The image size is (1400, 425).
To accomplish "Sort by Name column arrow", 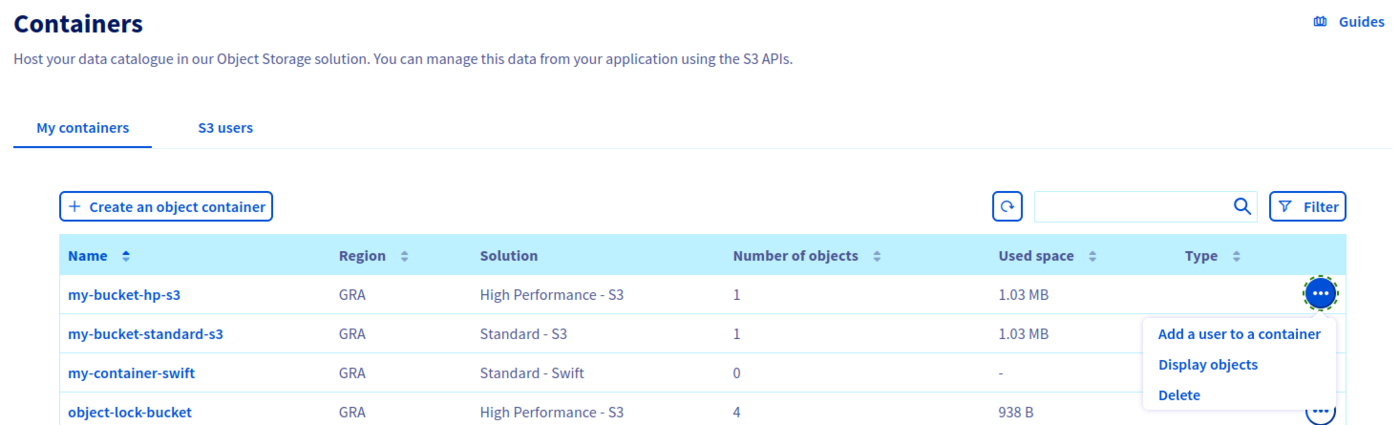I will (126, 256).
